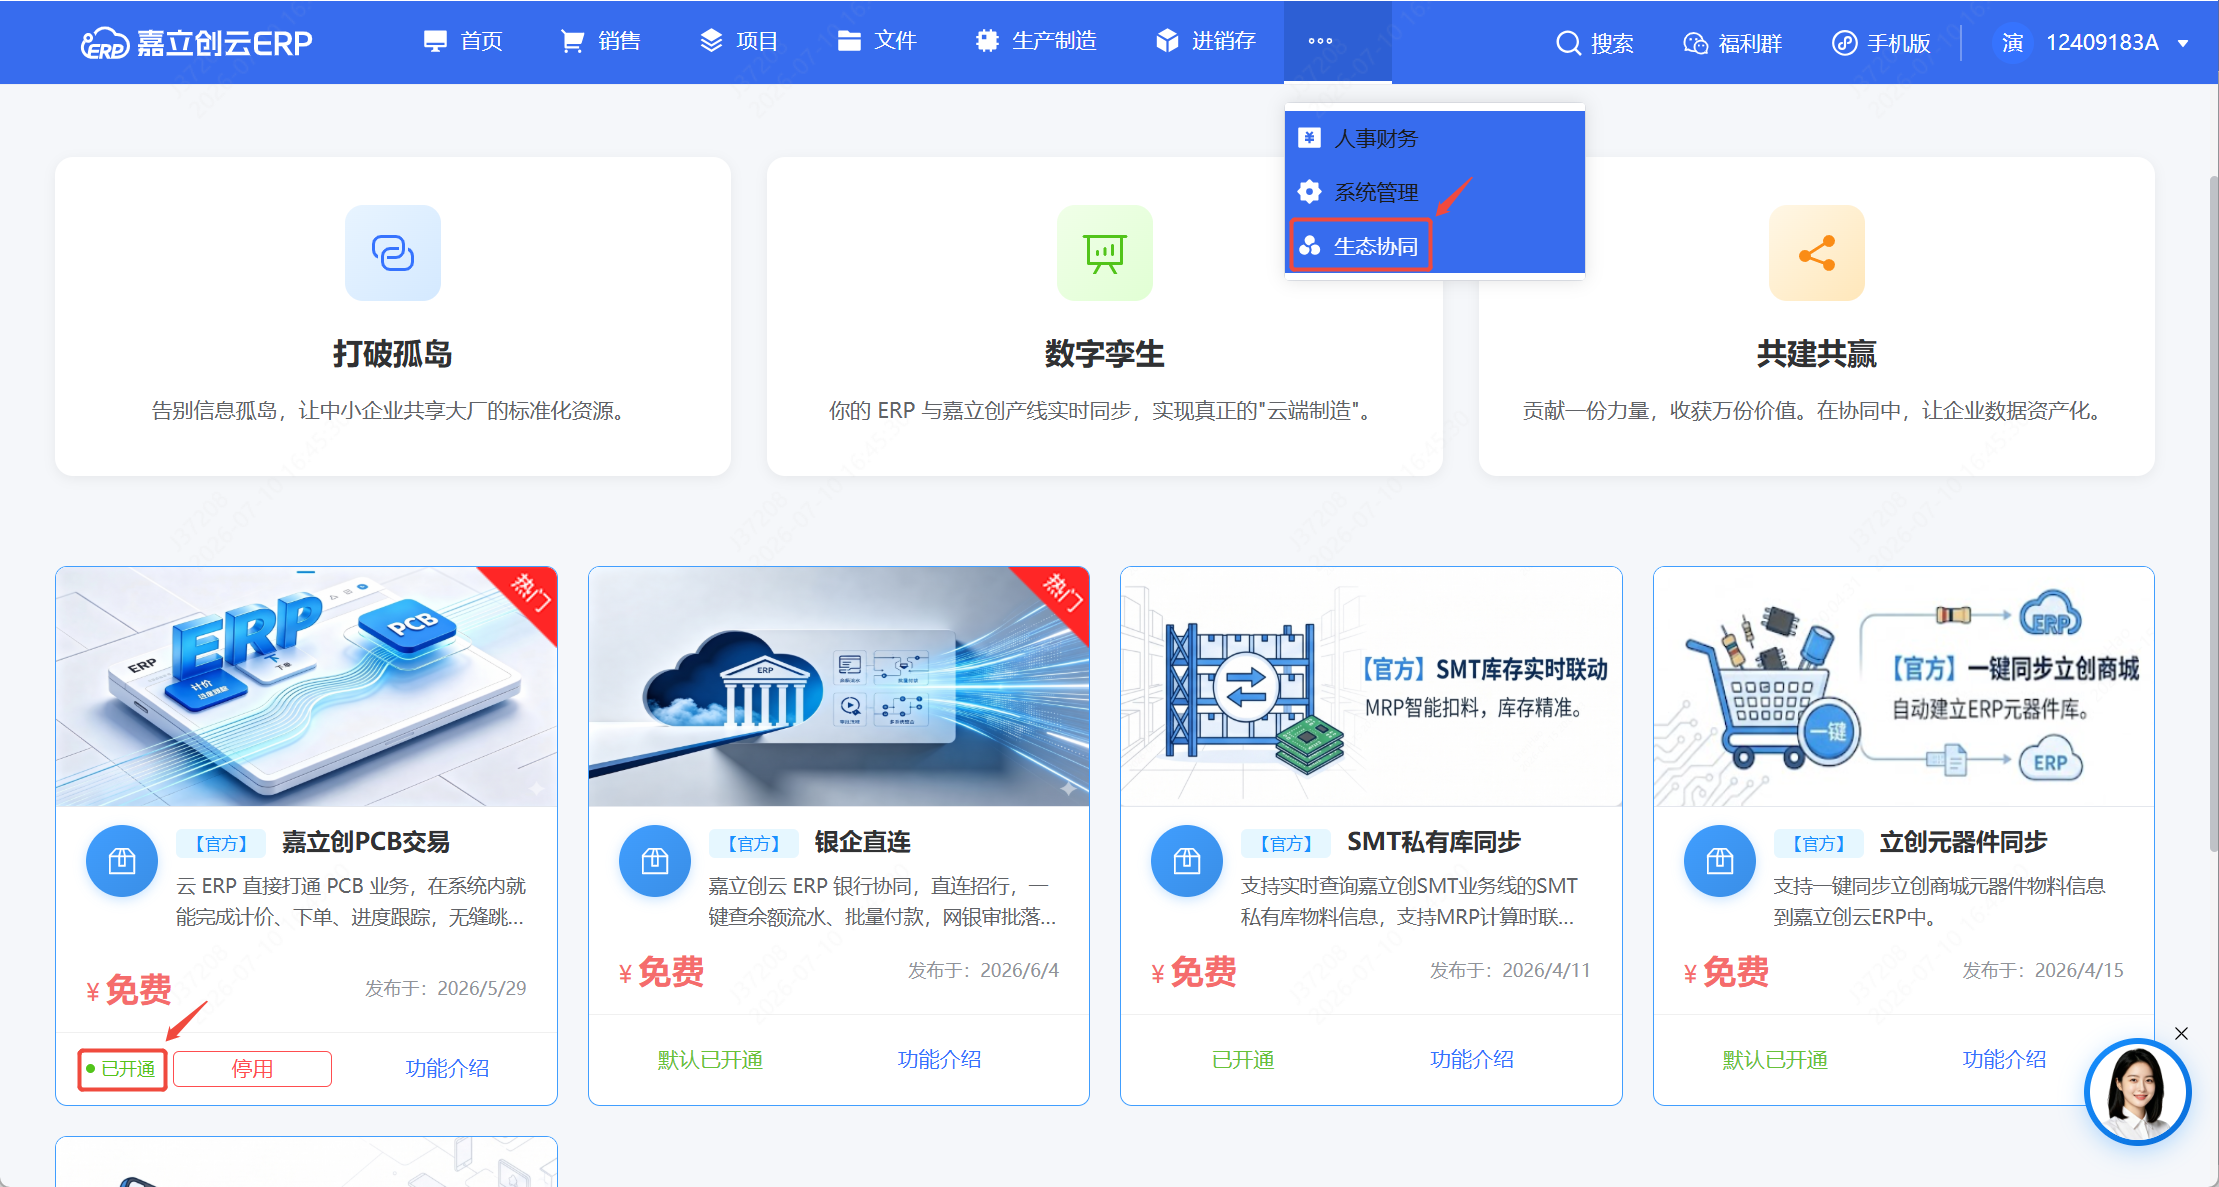Click the 官方 tag on 嘉立创PCB交易
Screen dimensions: 2219x1187
[221, 844]
